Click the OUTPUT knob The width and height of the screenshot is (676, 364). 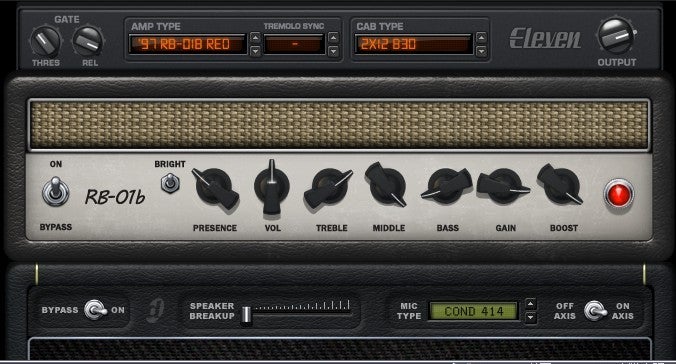coord(617,36)
